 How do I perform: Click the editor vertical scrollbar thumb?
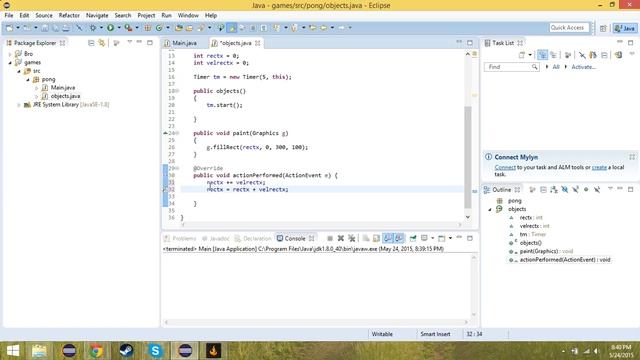coord(468,157)
